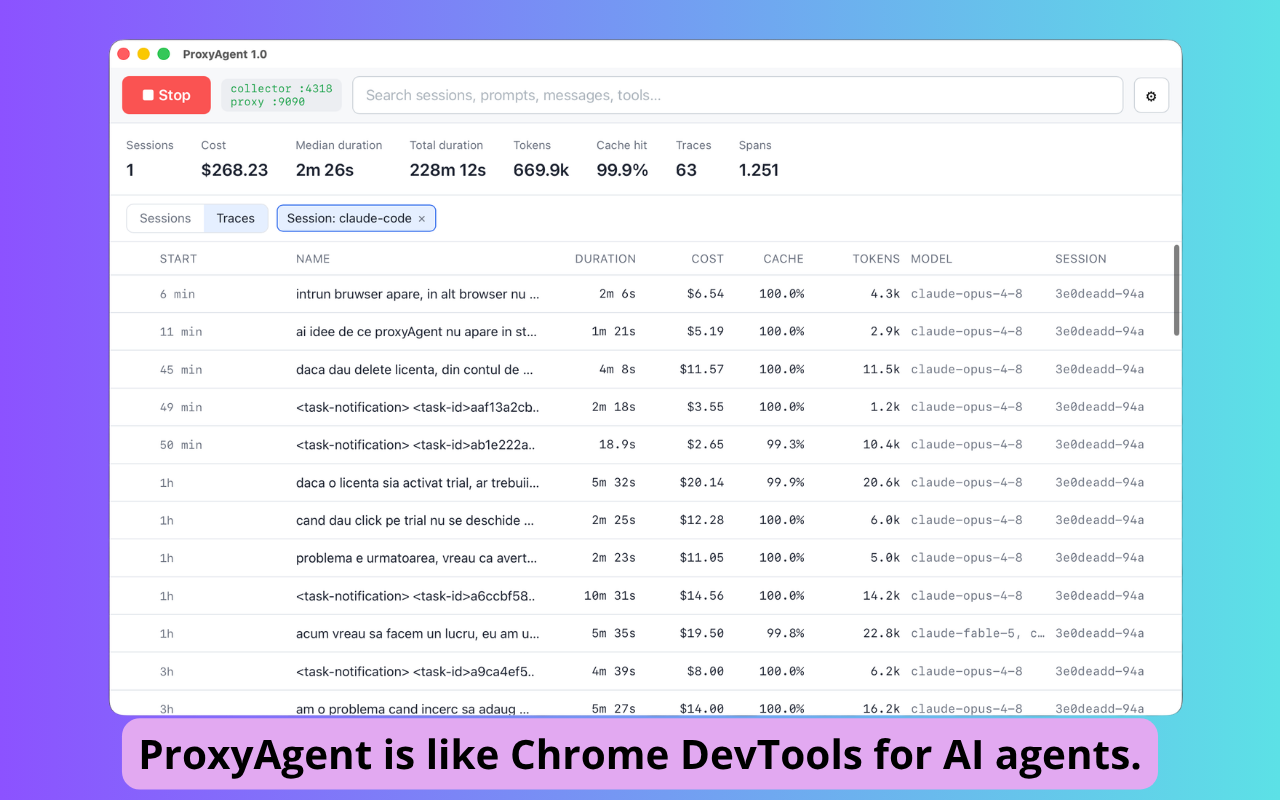Screen dimensions: 1280x800
Task: Remove the Session: claude-code filter chip
Action: tap(422, 219)
